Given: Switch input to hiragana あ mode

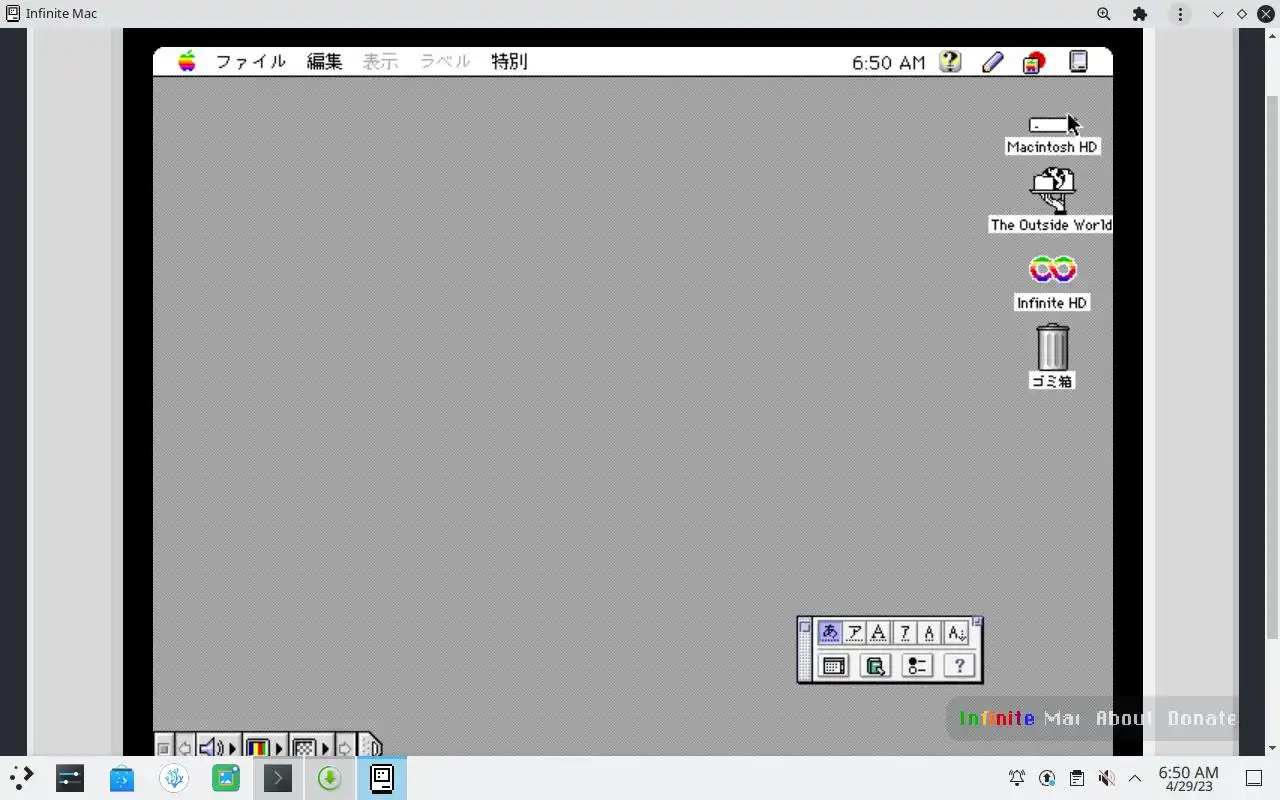Looking at the screenshot, I should tap(829, 633).
